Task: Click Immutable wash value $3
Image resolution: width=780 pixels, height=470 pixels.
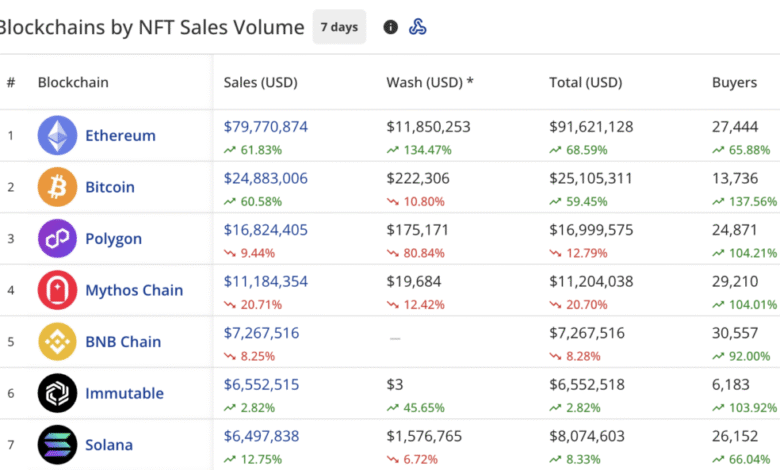Action: pyautogui.click(x=395, y=385)
